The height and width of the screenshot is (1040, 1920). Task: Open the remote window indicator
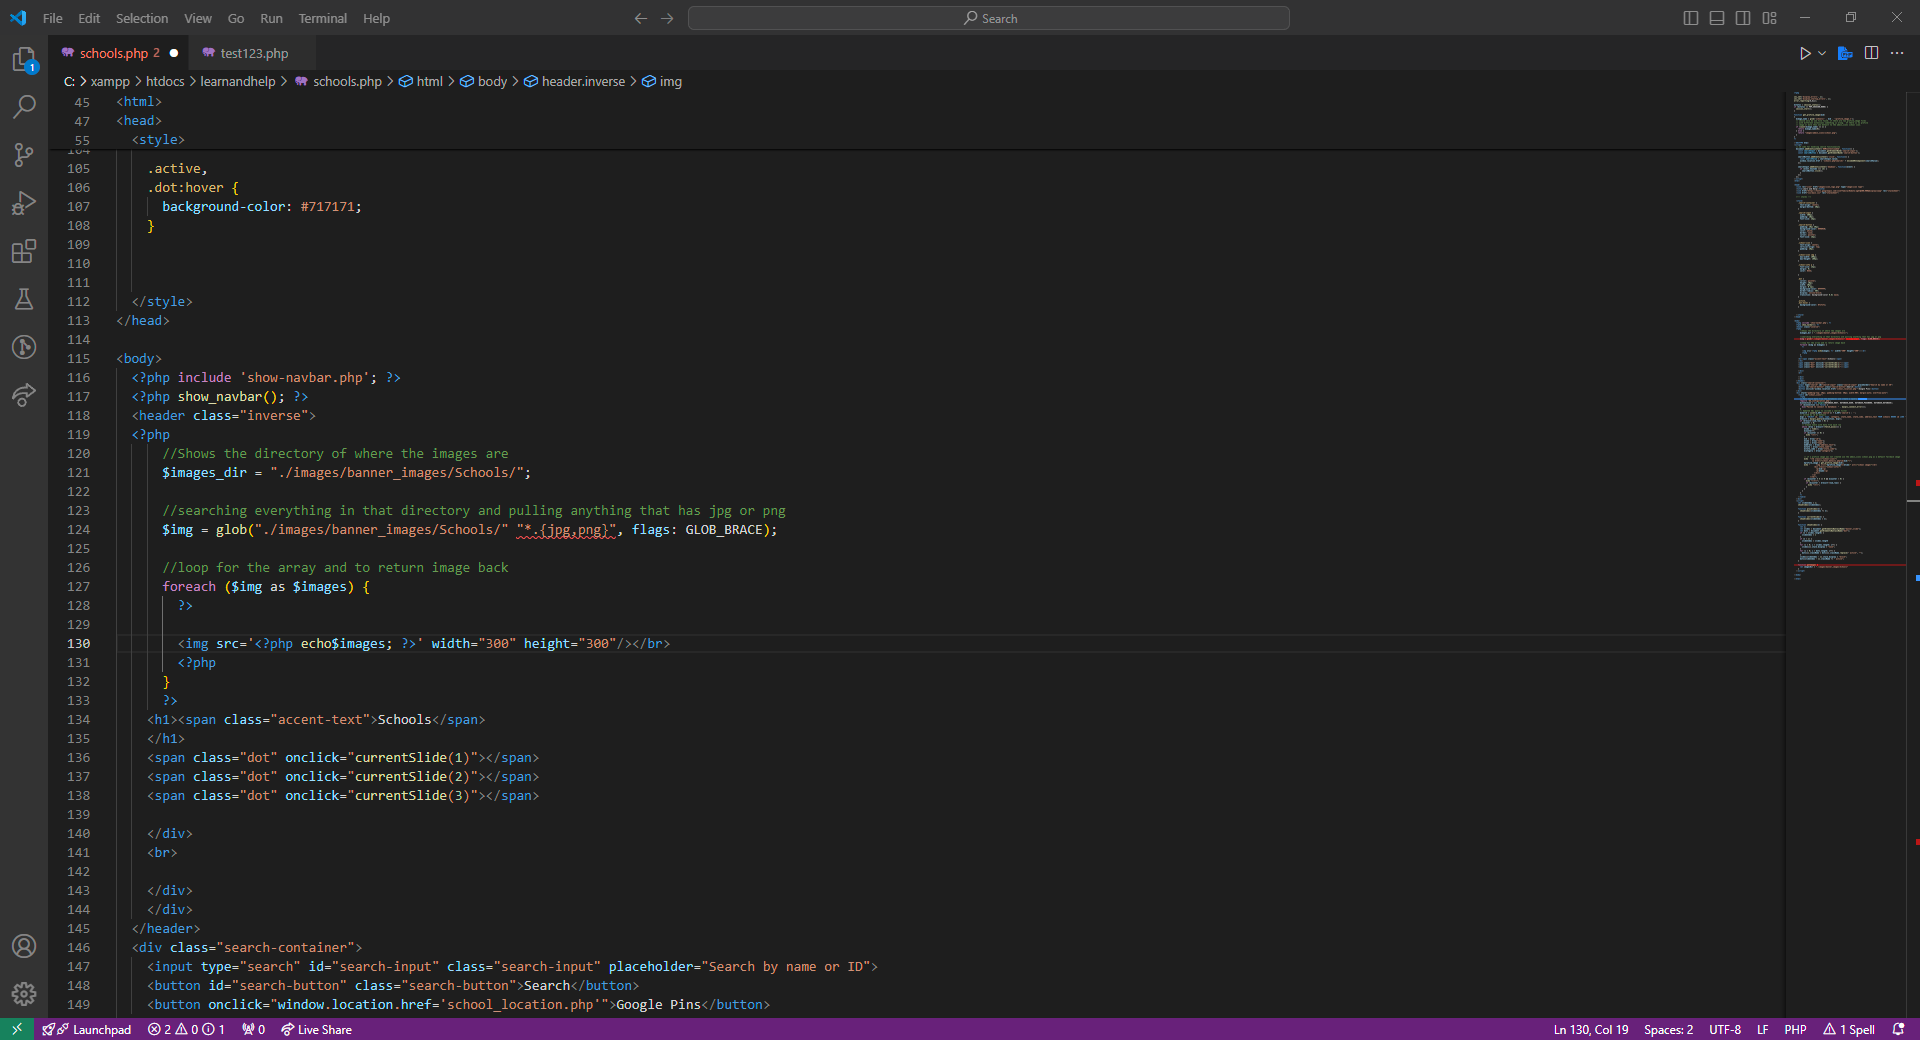17,1029
